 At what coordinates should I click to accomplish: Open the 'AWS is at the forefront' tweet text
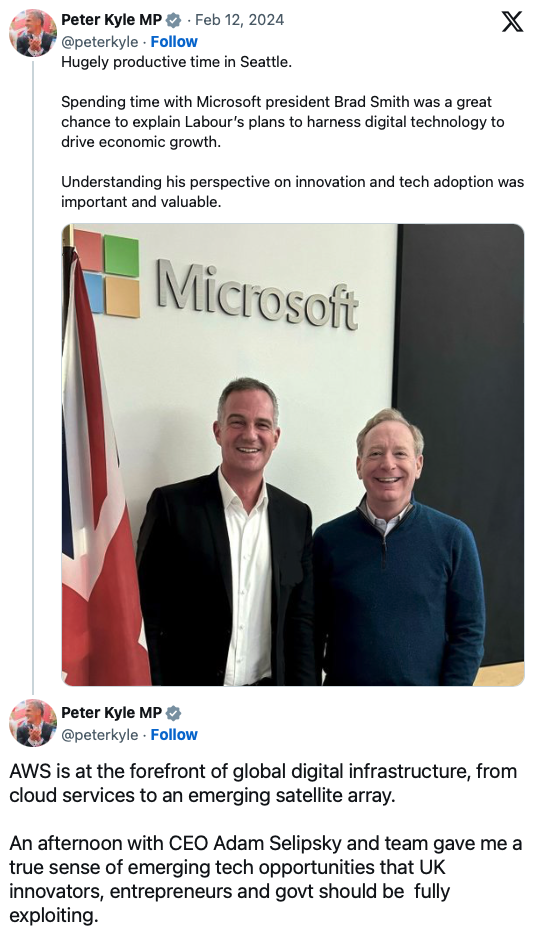(263, 783)
